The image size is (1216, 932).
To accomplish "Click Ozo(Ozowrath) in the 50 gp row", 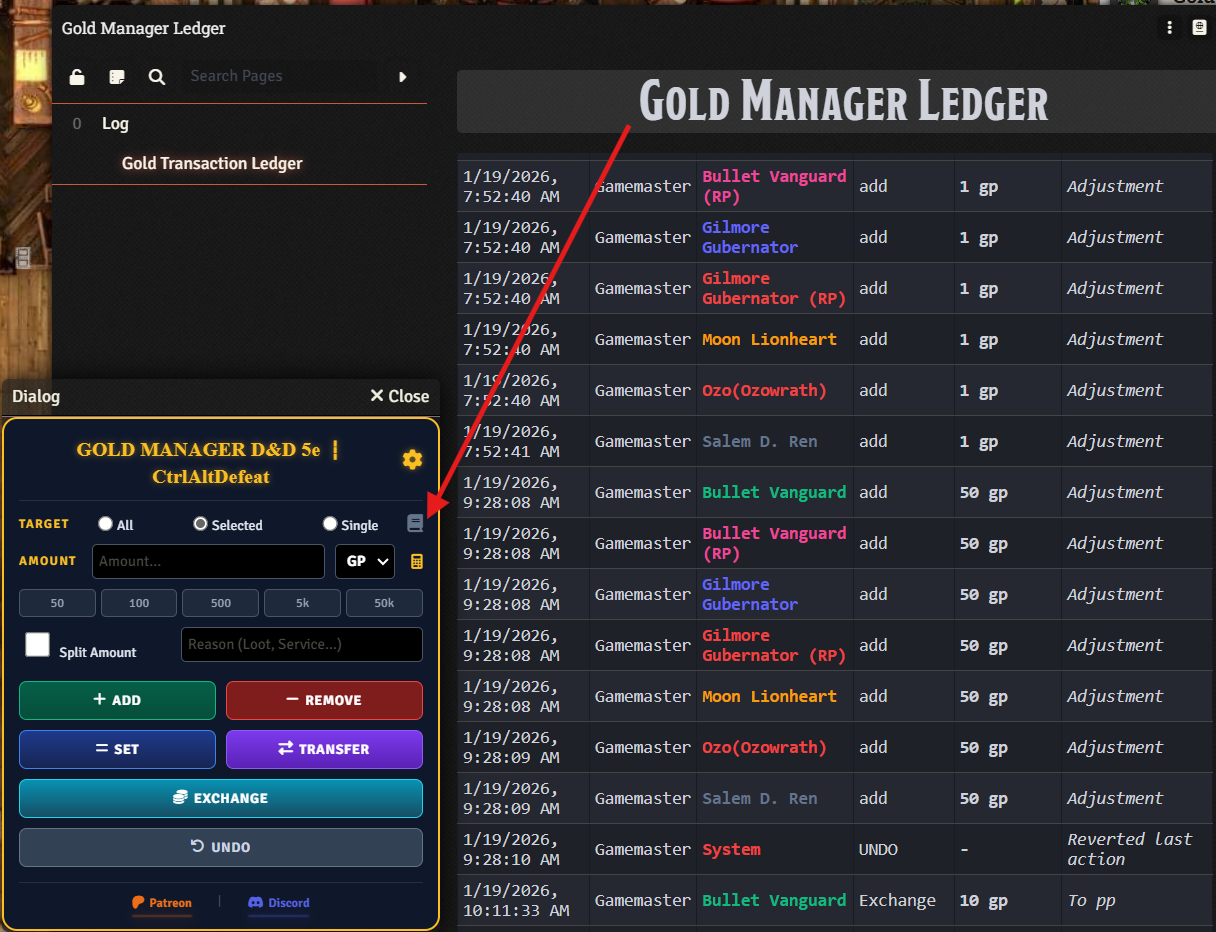I will point(764,747).
